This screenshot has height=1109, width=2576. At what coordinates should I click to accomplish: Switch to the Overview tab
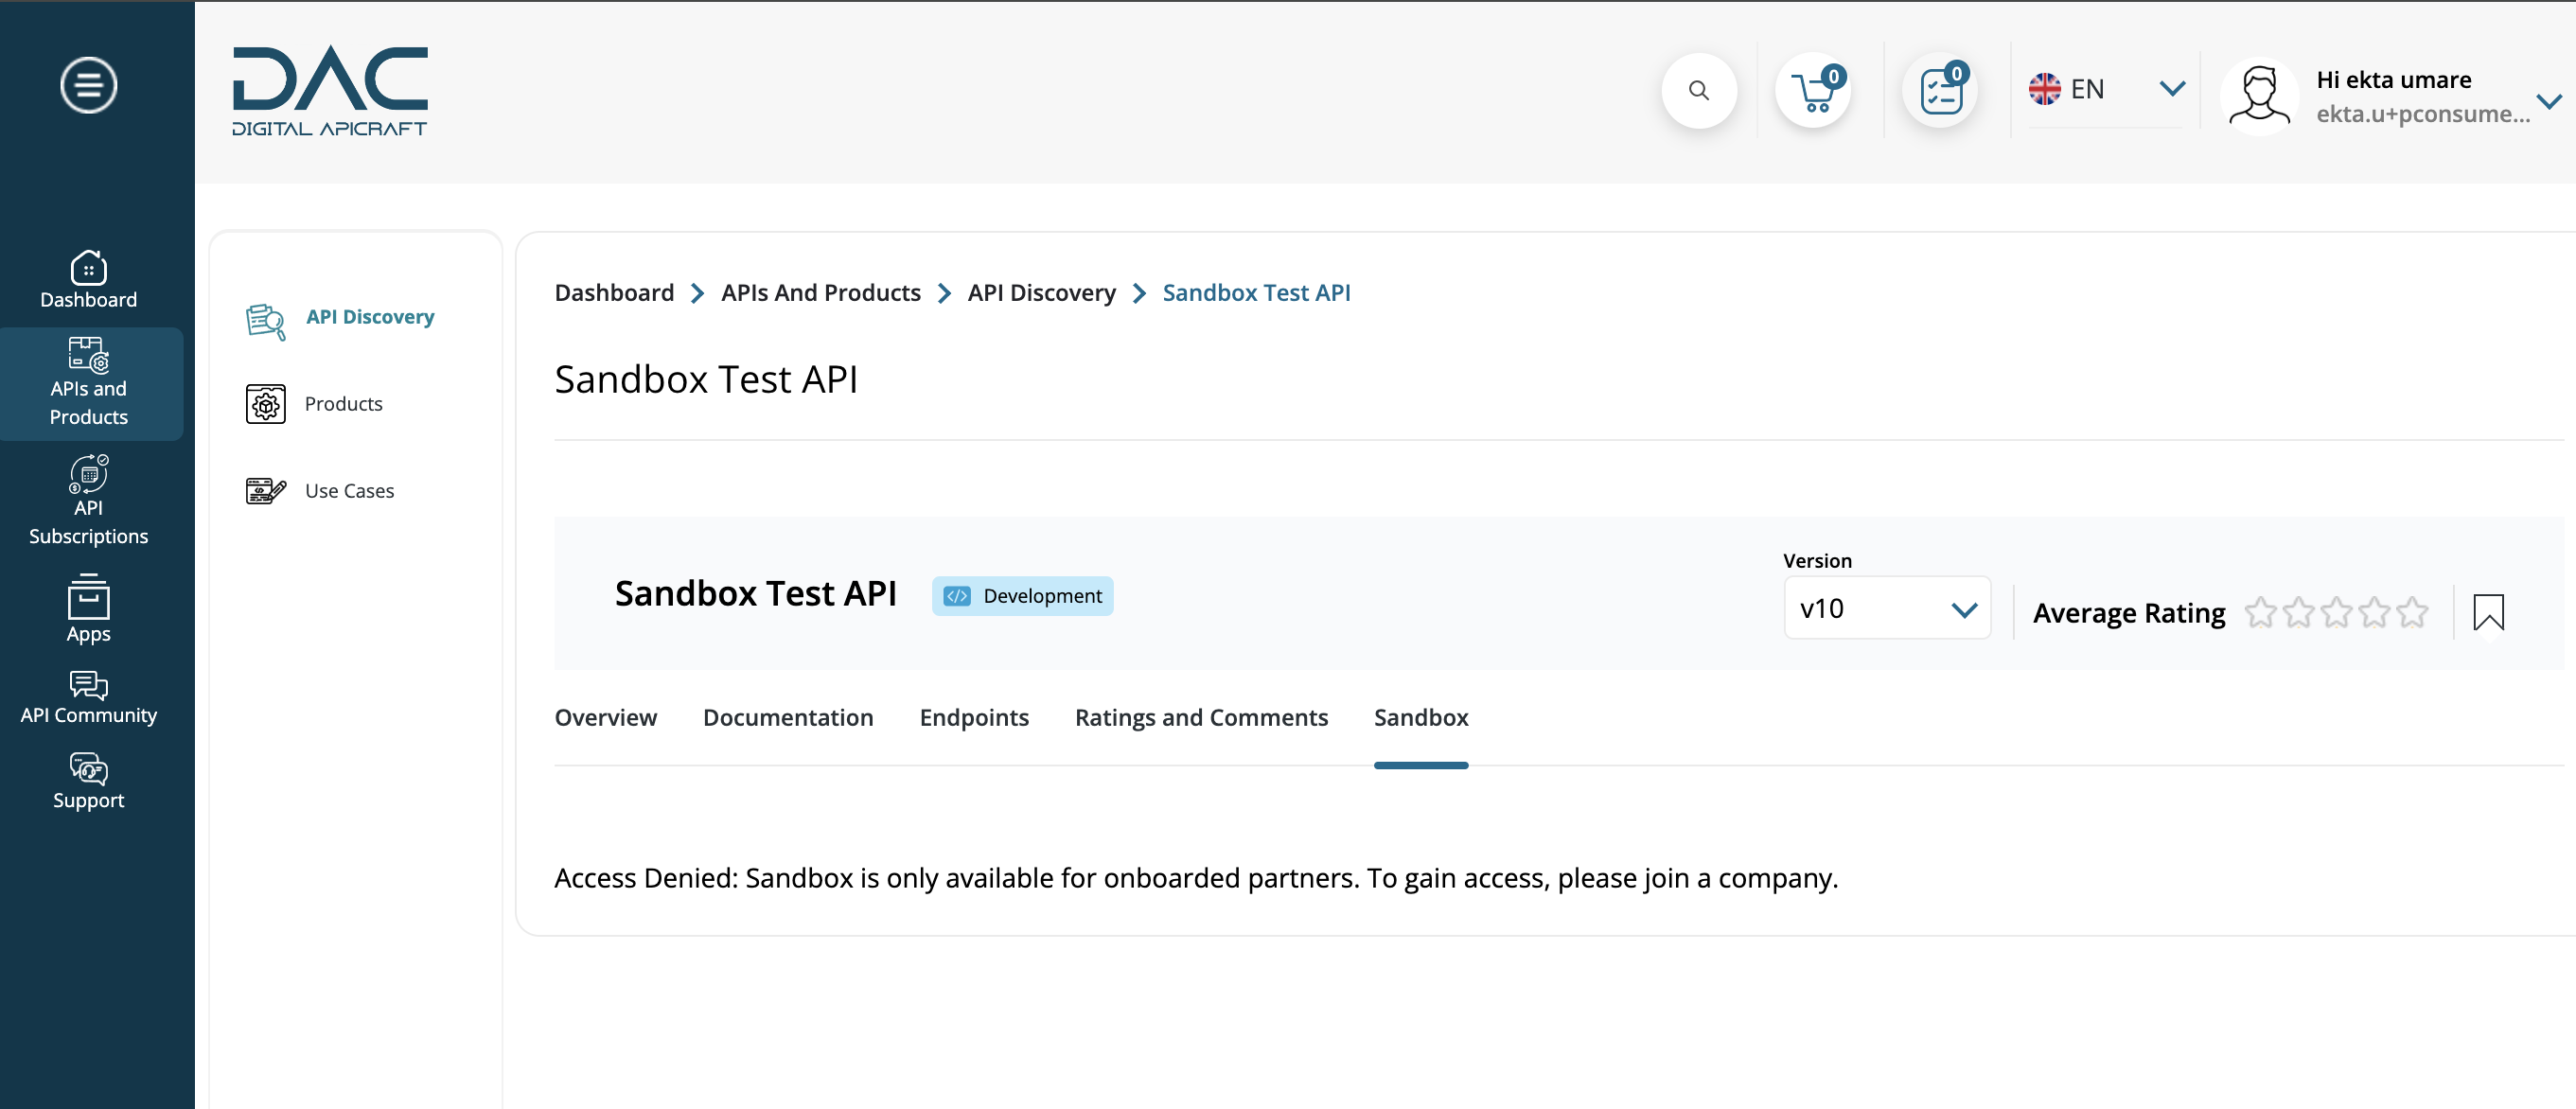coord(606,717)
